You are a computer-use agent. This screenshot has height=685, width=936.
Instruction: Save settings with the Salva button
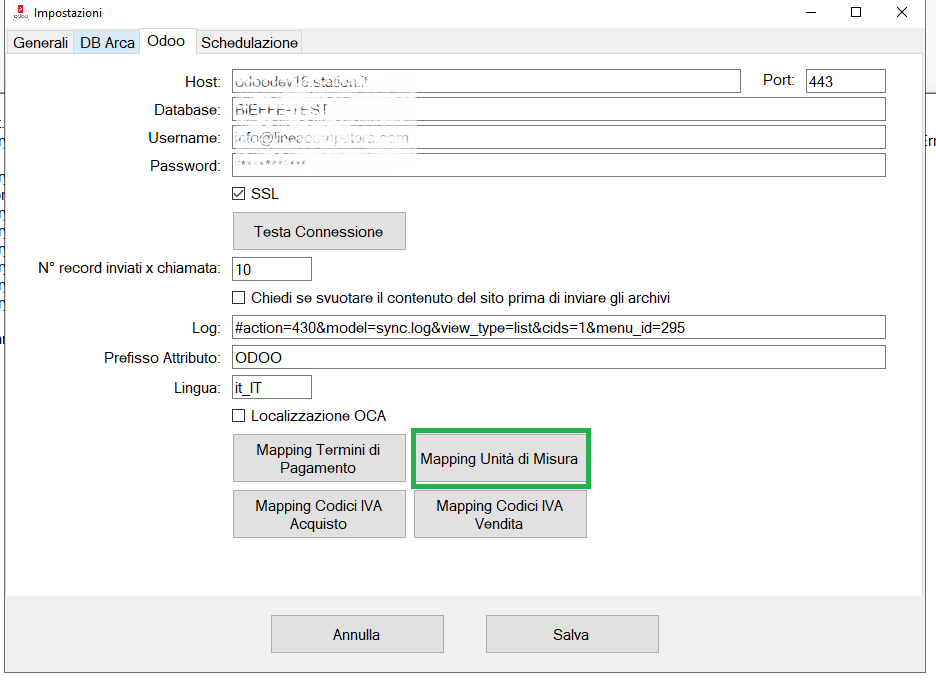point(571,634)
